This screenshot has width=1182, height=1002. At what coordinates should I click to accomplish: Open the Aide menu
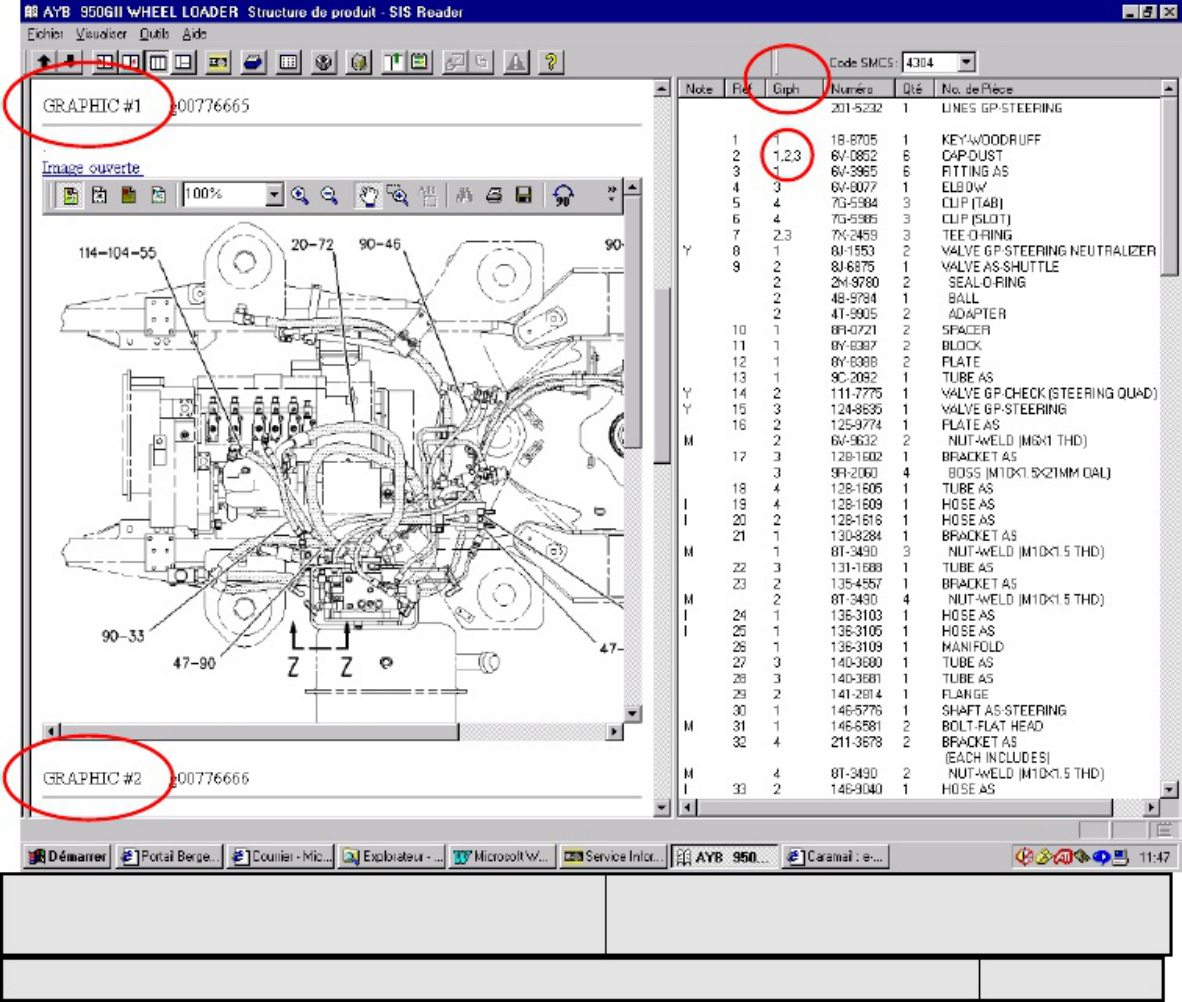(x=194, y=34)
